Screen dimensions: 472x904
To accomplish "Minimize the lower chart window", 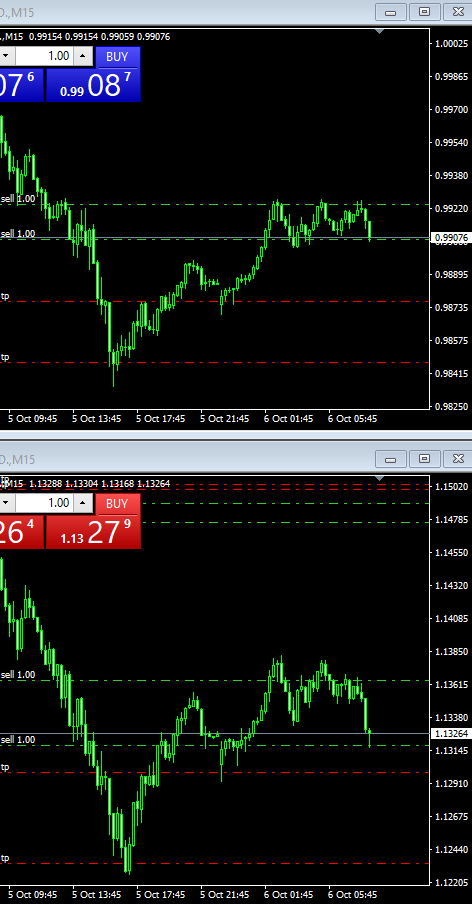I will tap(391, 459).
